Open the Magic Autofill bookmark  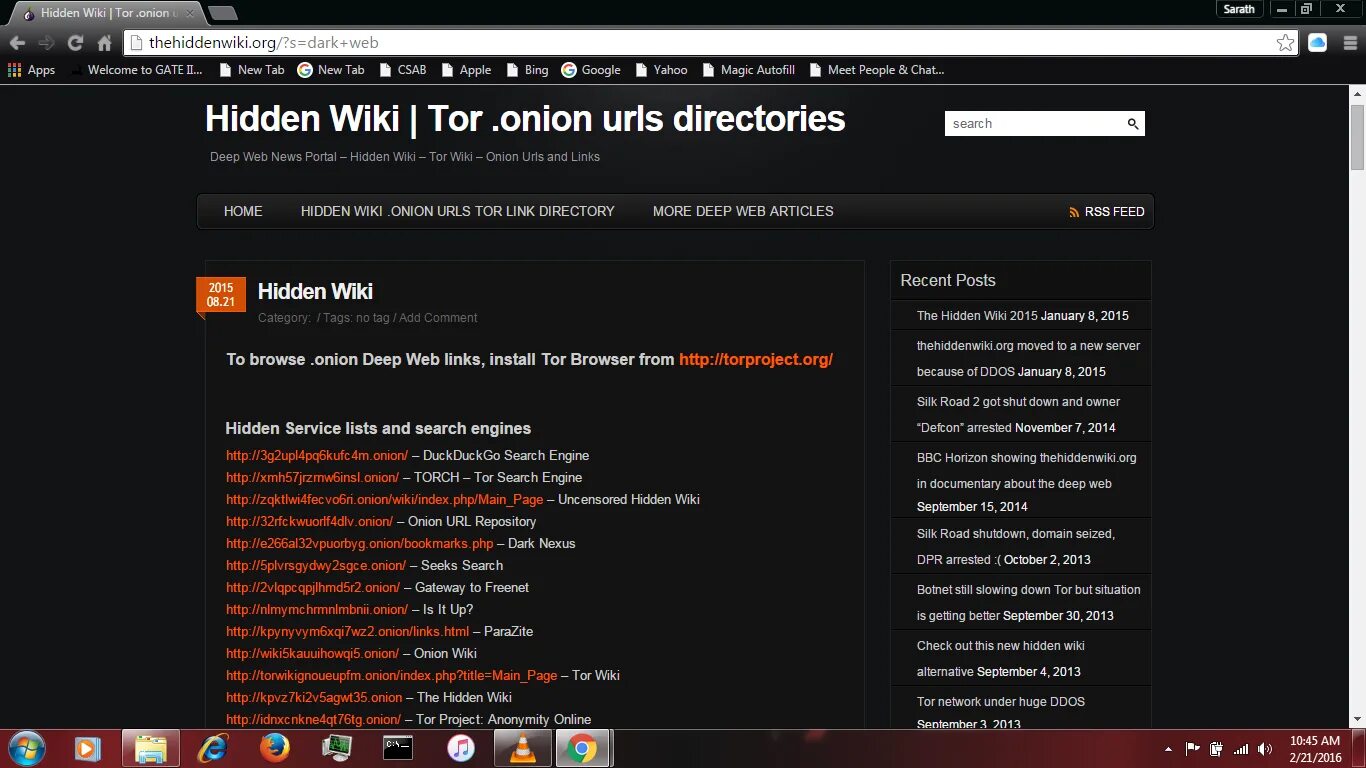tap(748, 70)
